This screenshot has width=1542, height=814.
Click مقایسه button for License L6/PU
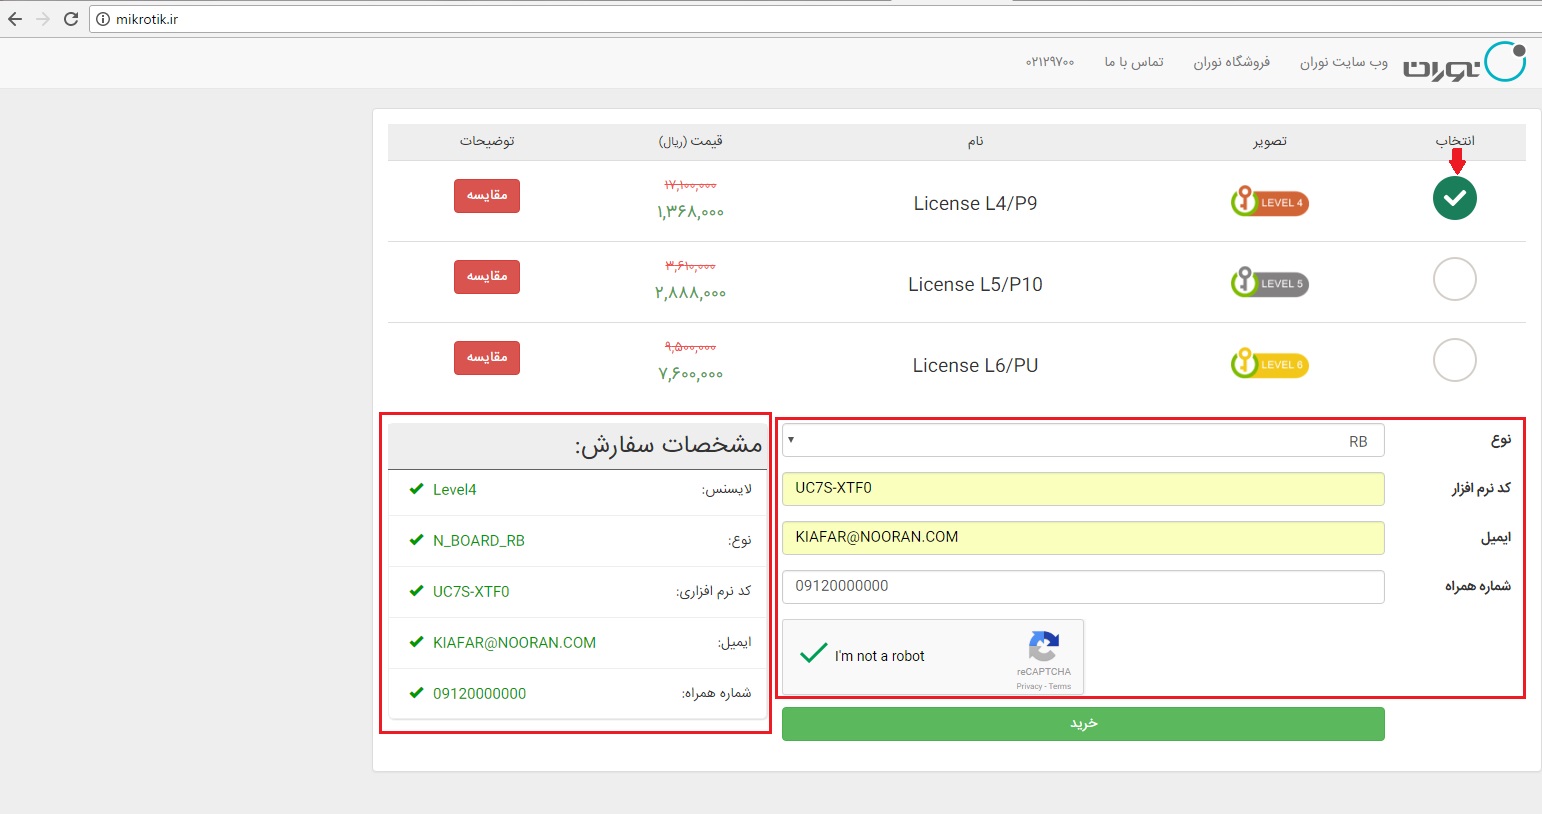coord(487,358)
